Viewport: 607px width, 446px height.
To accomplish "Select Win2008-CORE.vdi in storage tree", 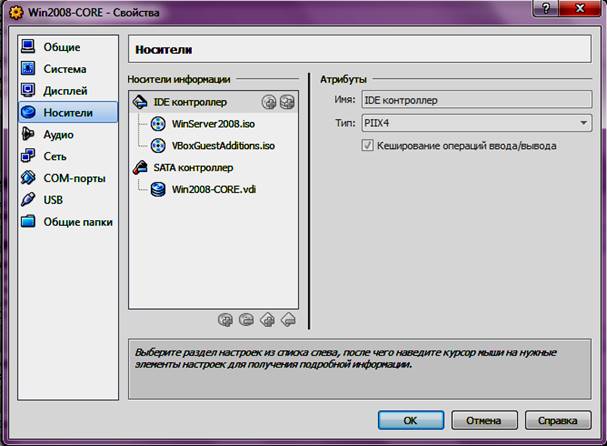I will 214,190.
